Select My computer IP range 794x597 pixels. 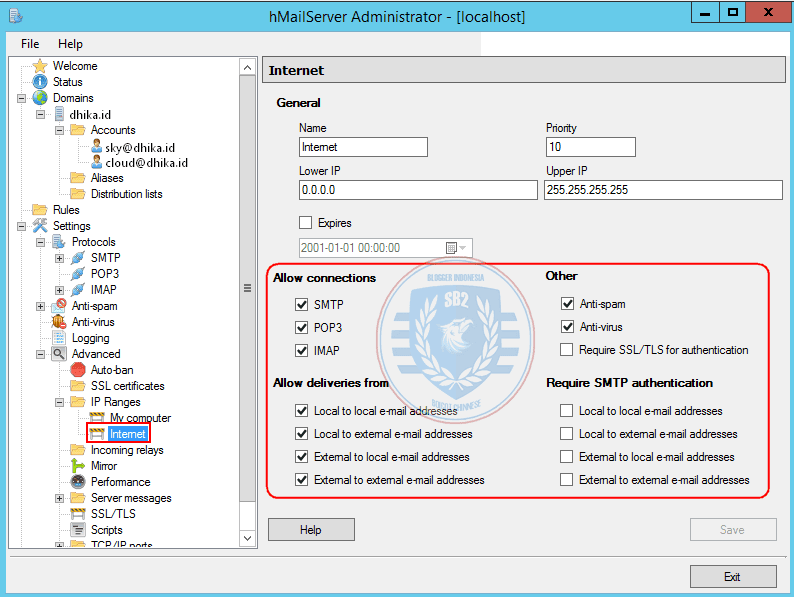coord(140,418)
